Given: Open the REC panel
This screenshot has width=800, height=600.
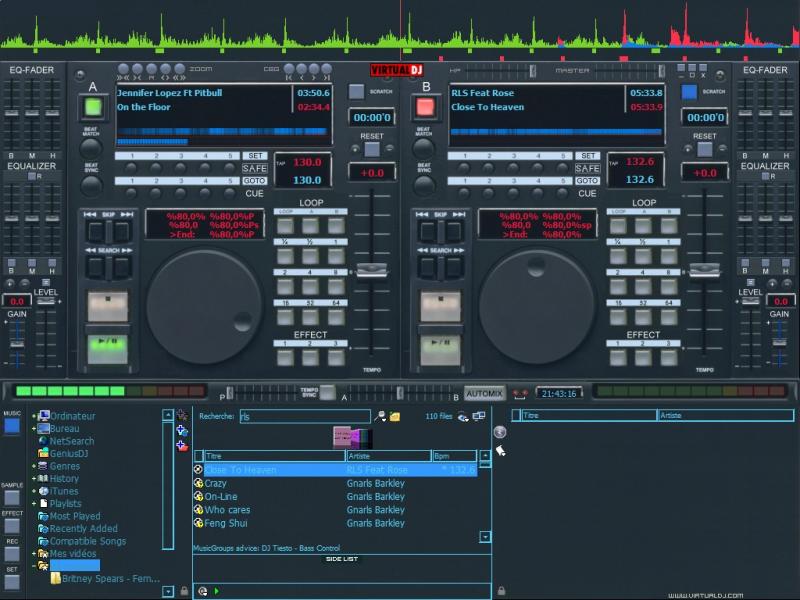Looking at the screenshot, I should (12, 554).
